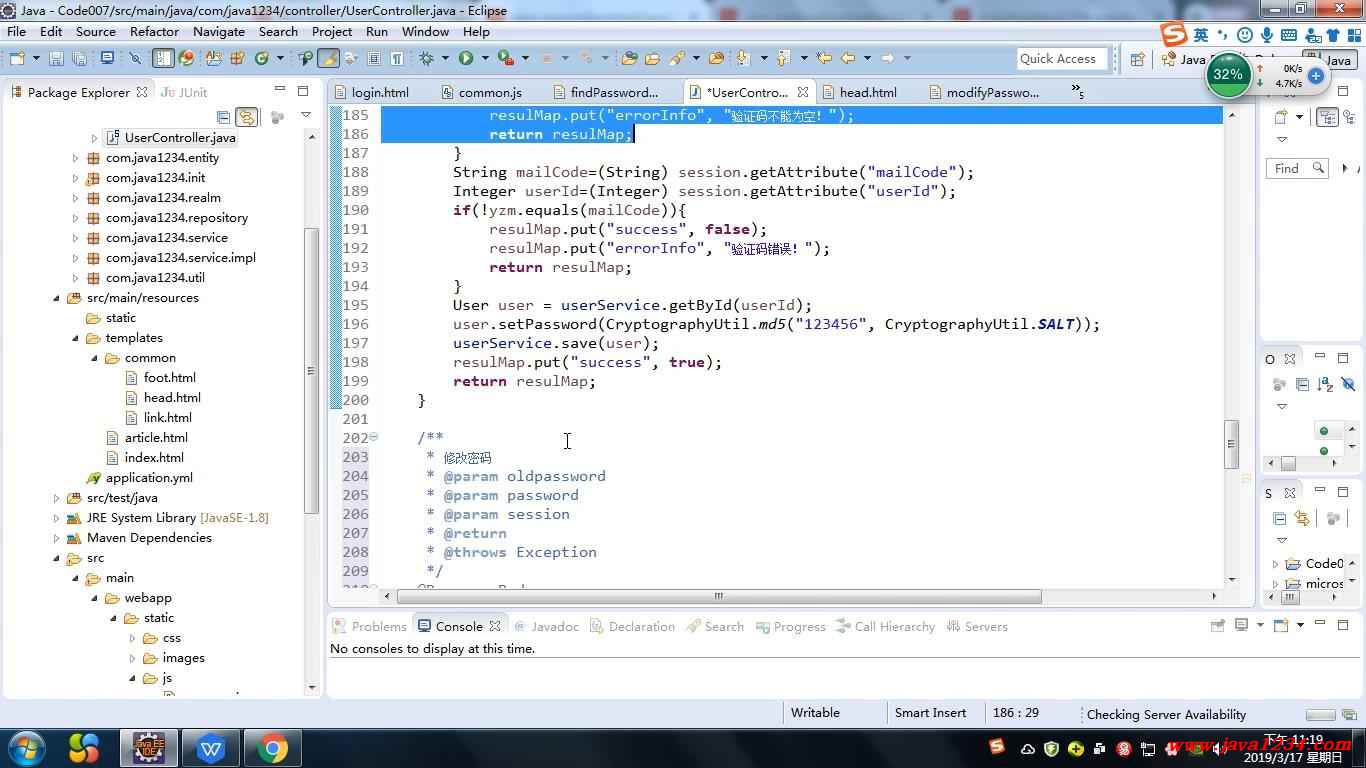1366x768 pixels.
Task: Click the Debug bug icon in toolbar
Action: tap(427, 58)
